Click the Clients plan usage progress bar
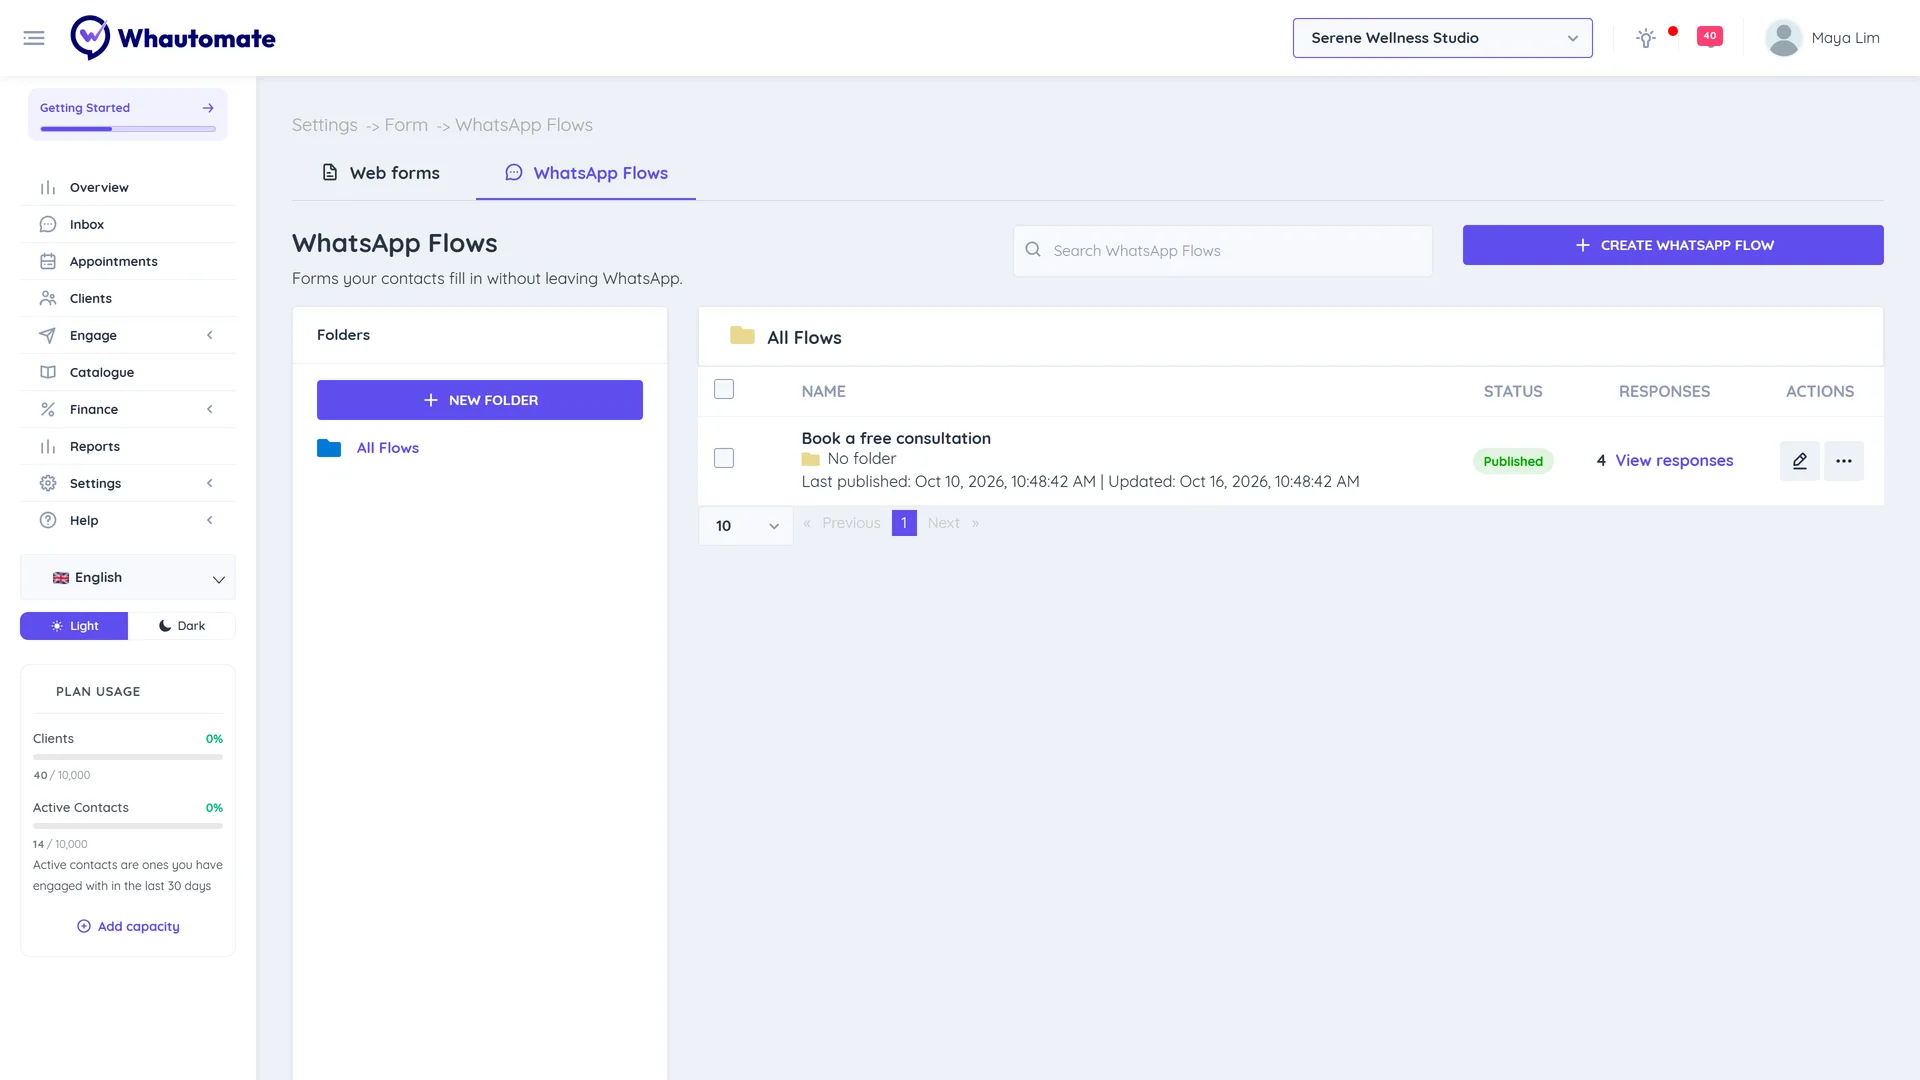The image size is (1920, 1080). (128, 757)
